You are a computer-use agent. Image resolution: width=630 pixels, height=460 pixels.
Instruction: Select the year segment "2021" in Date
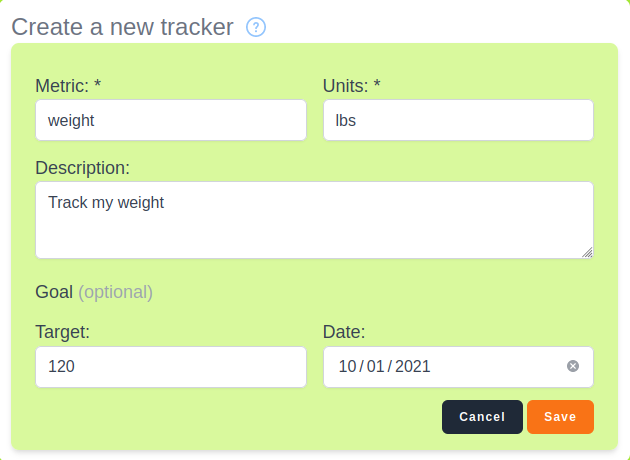click(413, 367)
